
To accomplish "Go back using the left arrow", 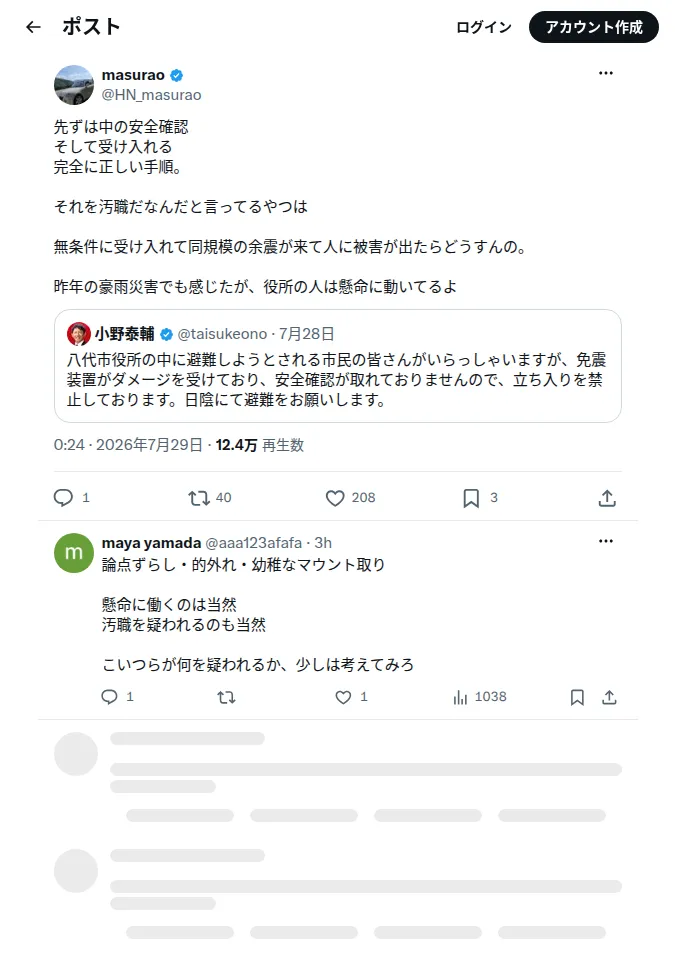I will (x=33, y=27).
